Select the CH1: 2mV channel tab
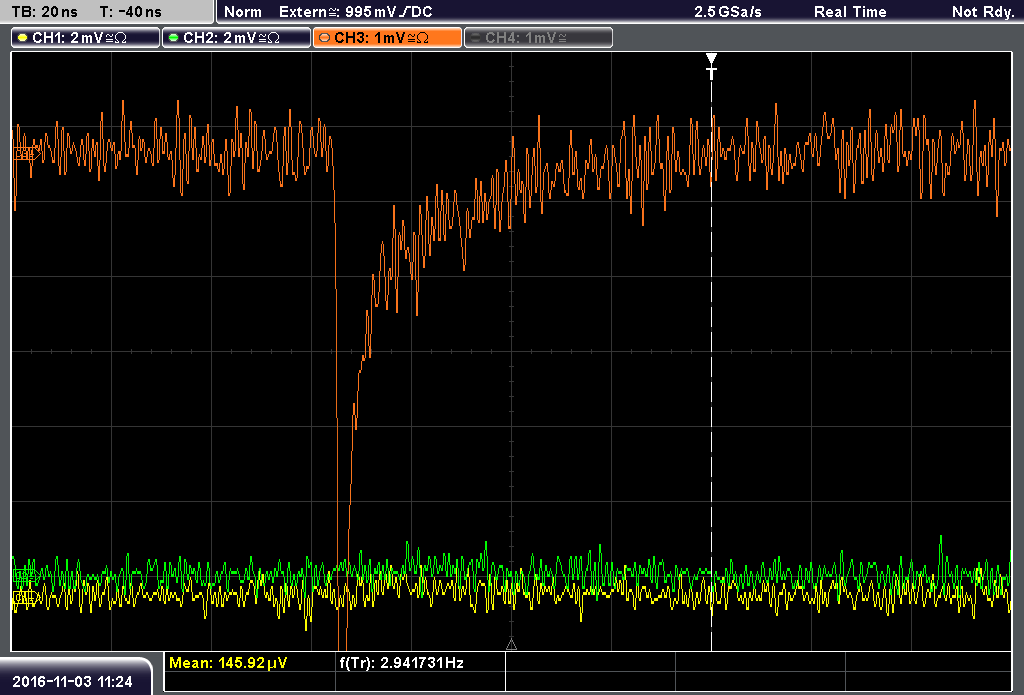The image size is (1024, 695). pos(86,38)
